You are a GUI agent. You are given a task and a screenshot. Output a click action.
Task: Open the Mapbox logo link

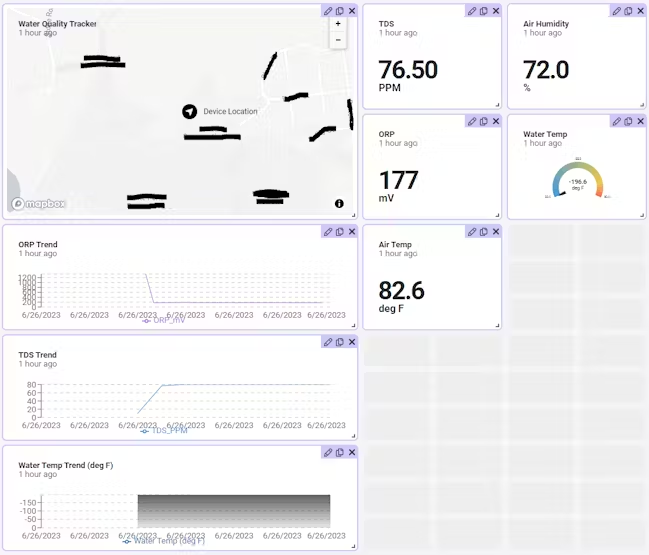[x=39, y=204]
